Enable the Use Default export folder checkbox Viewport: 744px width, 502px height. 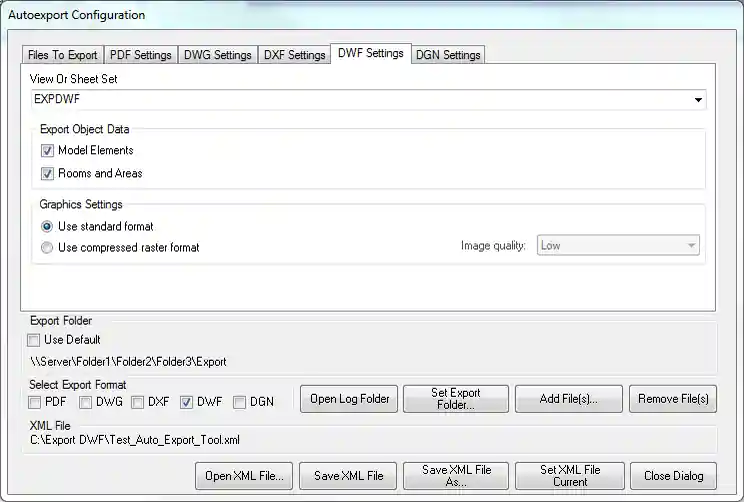pos(35,340)
